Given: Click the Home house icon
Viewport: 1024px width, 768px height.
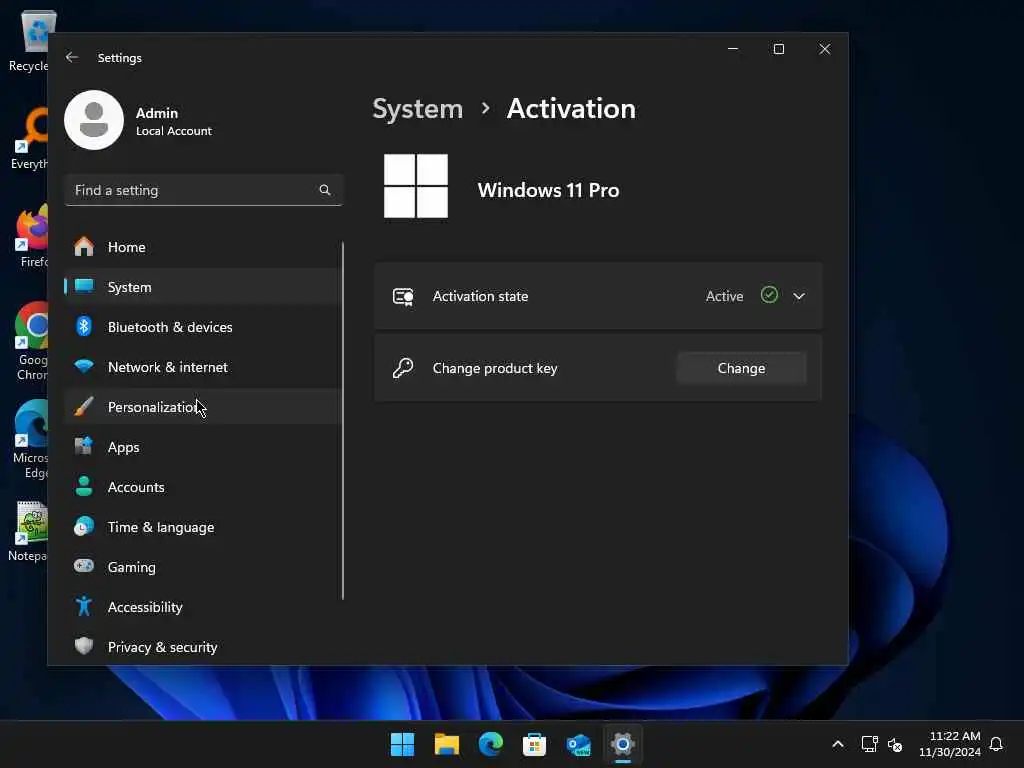Looking at the screenshot, I should pyautogui.click(x=84, y=247).
